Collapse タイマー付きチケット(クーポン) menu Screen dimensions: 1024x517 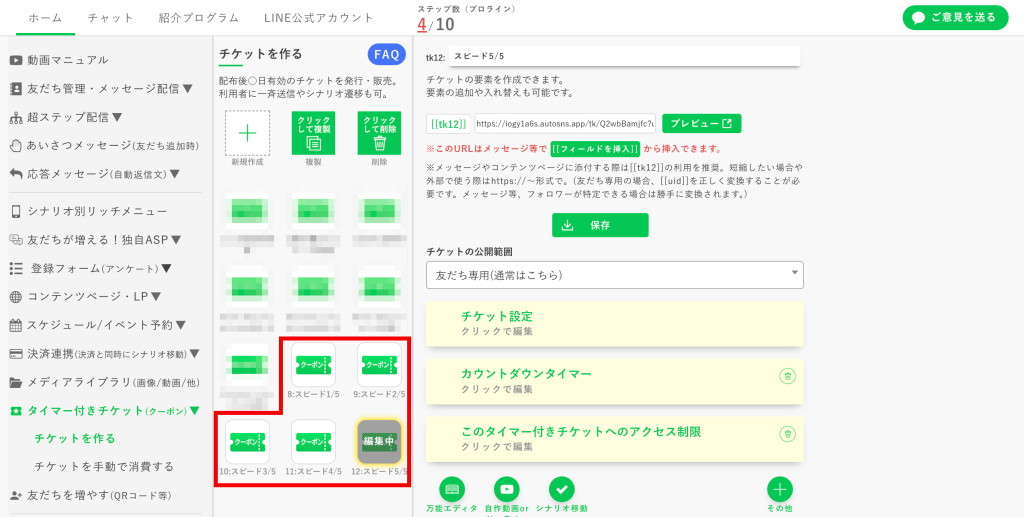point(104,411)
